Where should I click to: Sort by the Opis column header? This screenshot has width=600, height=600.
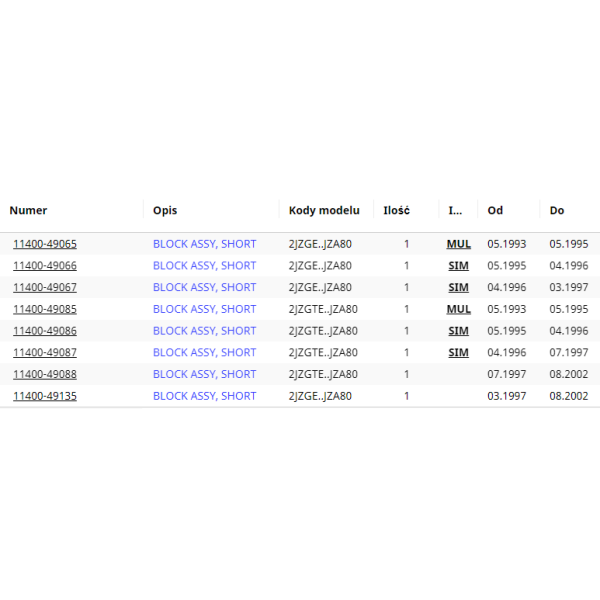click(165, 210)
